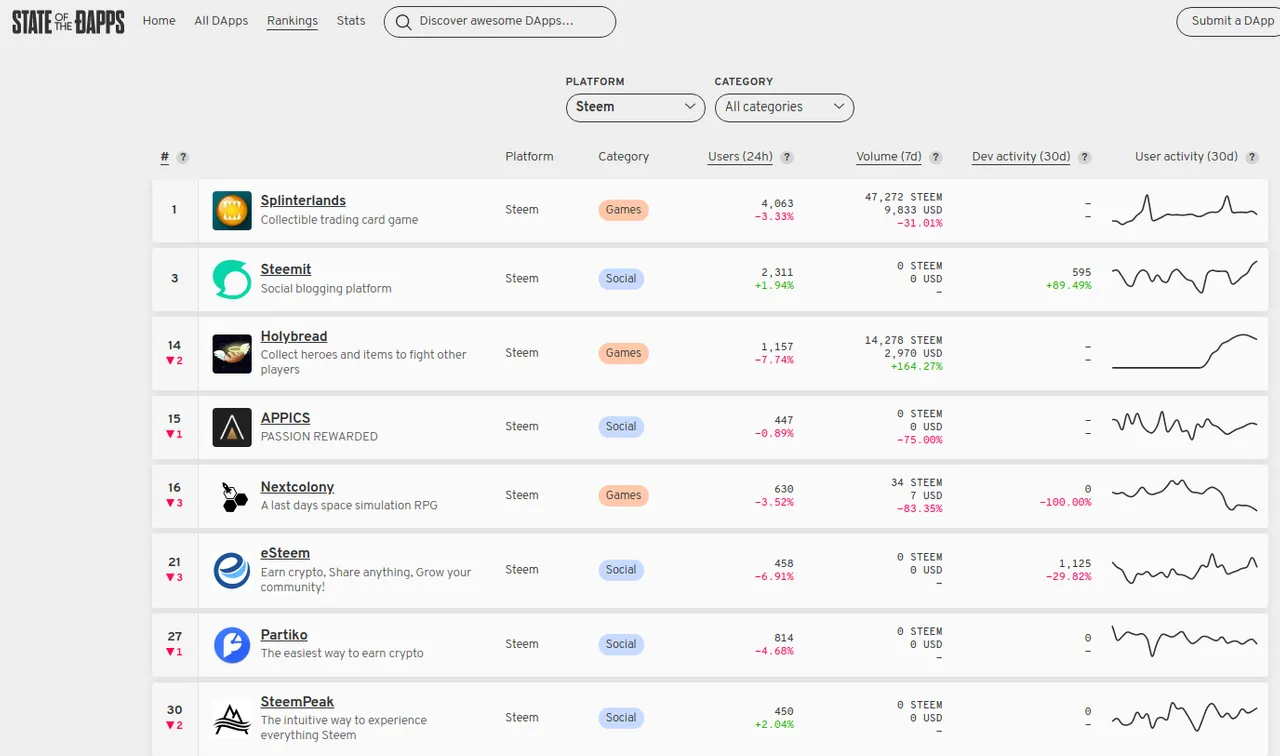1280x756 pixels.
Task: Click Social tag in eSteem row
Action: [621, 570]
